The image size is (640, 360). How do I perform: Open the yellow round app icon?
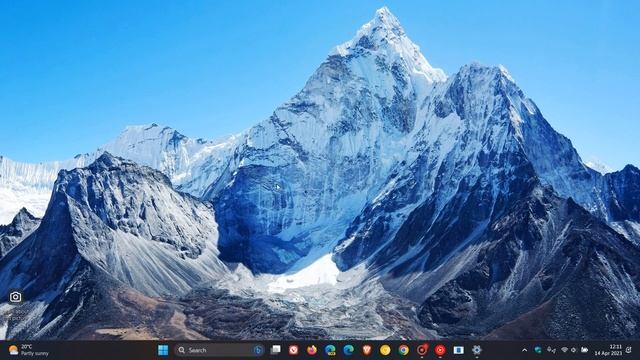385,350
